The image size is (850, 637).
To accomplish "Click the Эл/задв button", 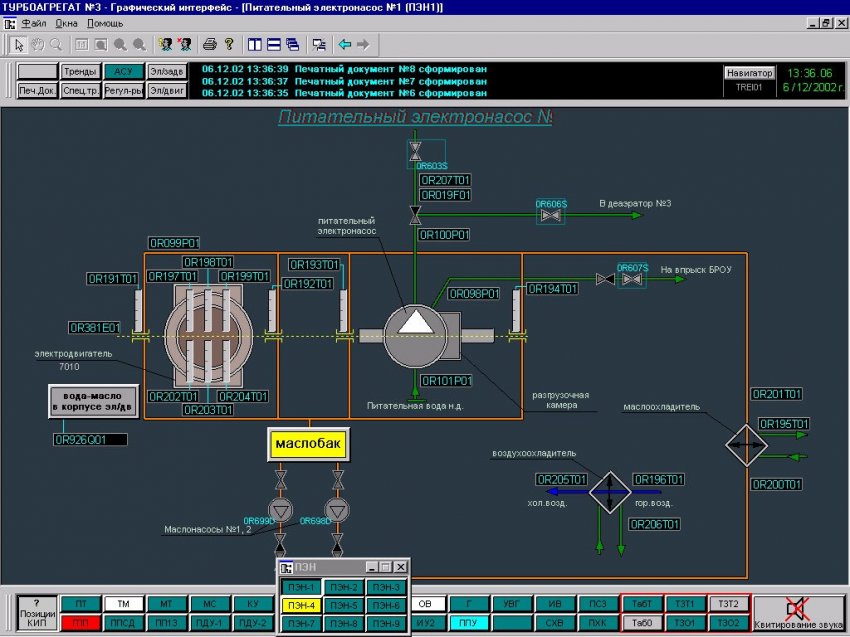I will (x=167, y=72).
